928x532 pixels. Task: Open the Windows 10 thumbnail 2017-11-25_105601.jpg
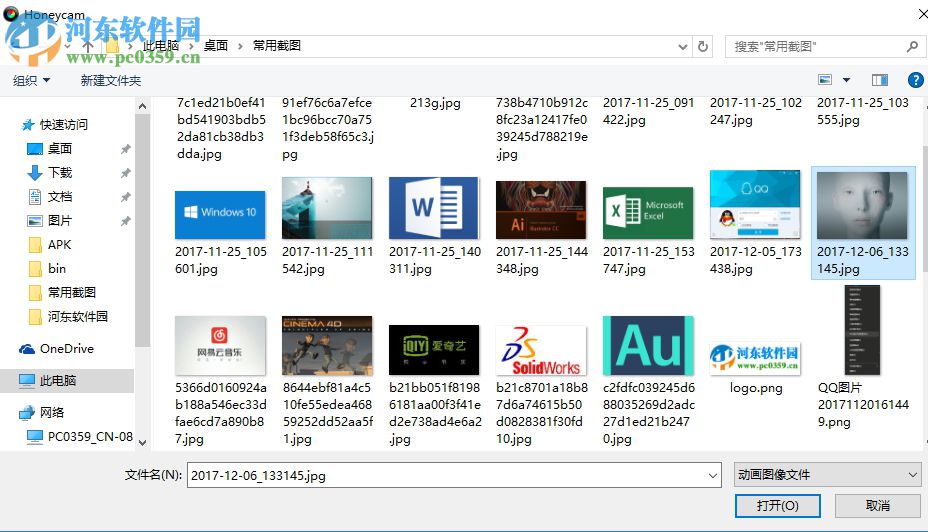coord(220,214)
